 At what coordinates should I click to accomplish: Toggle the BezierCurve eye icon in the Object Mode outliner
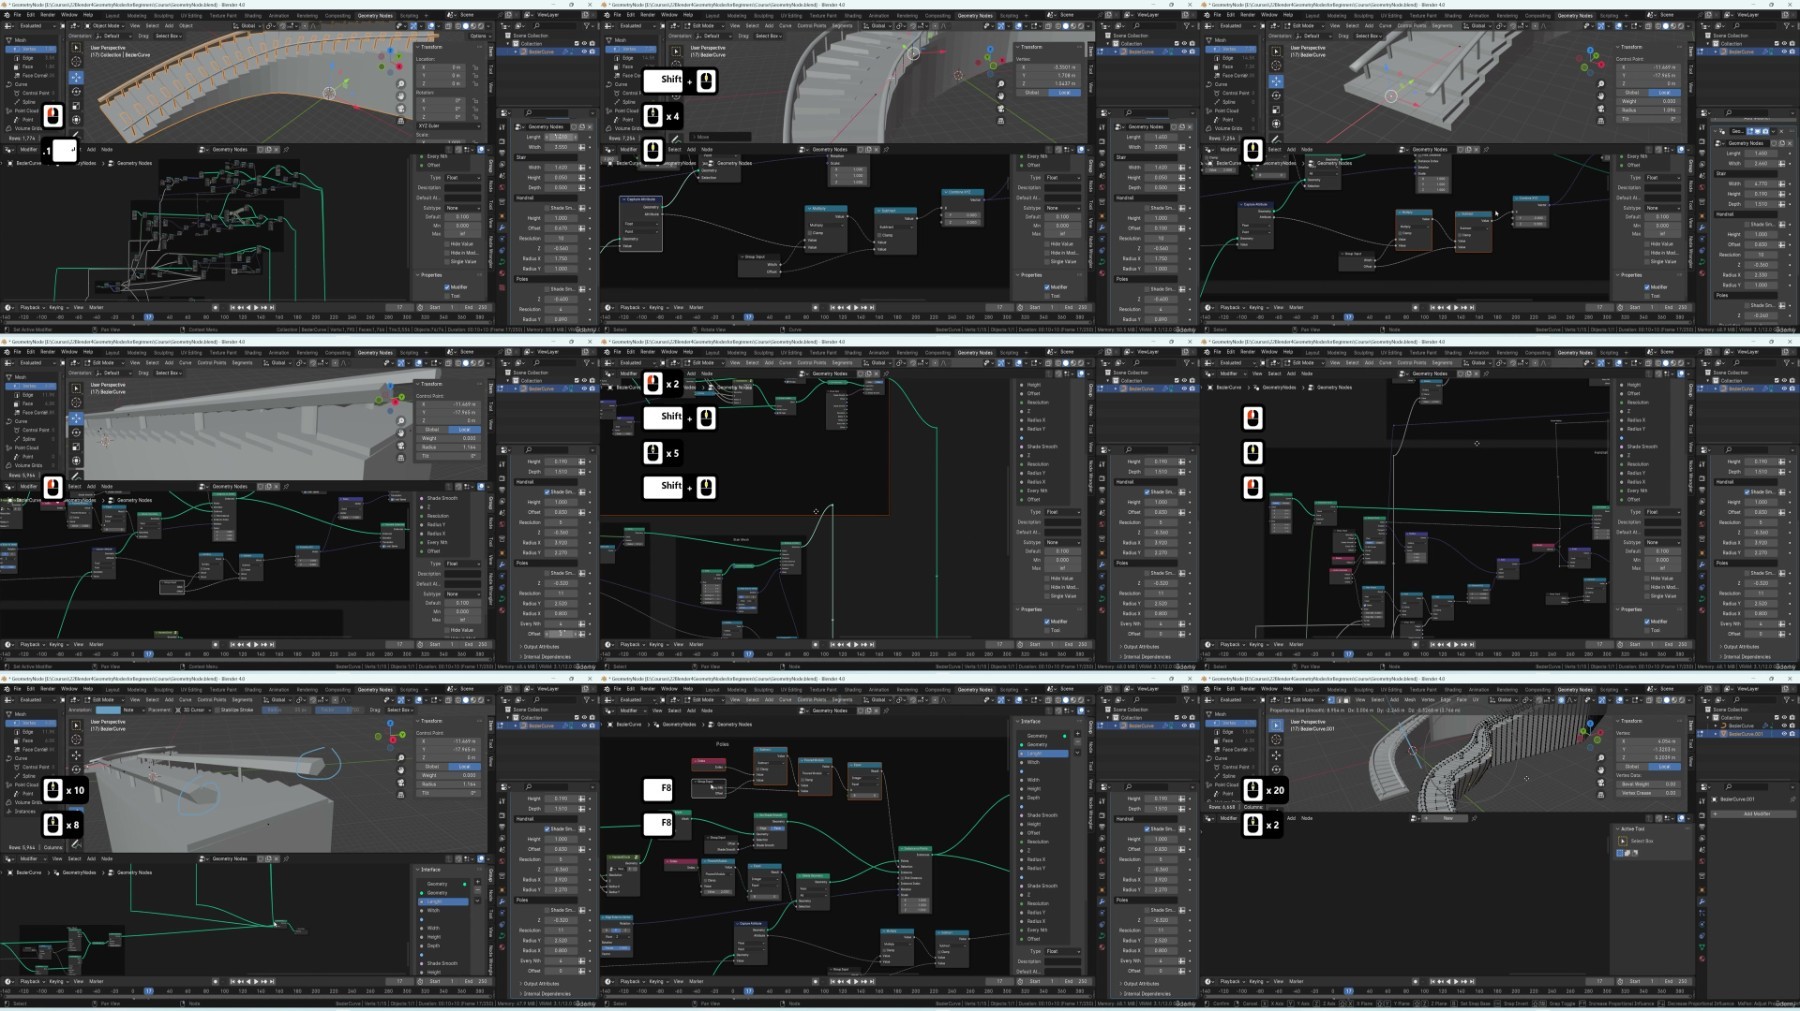(583, 52)
